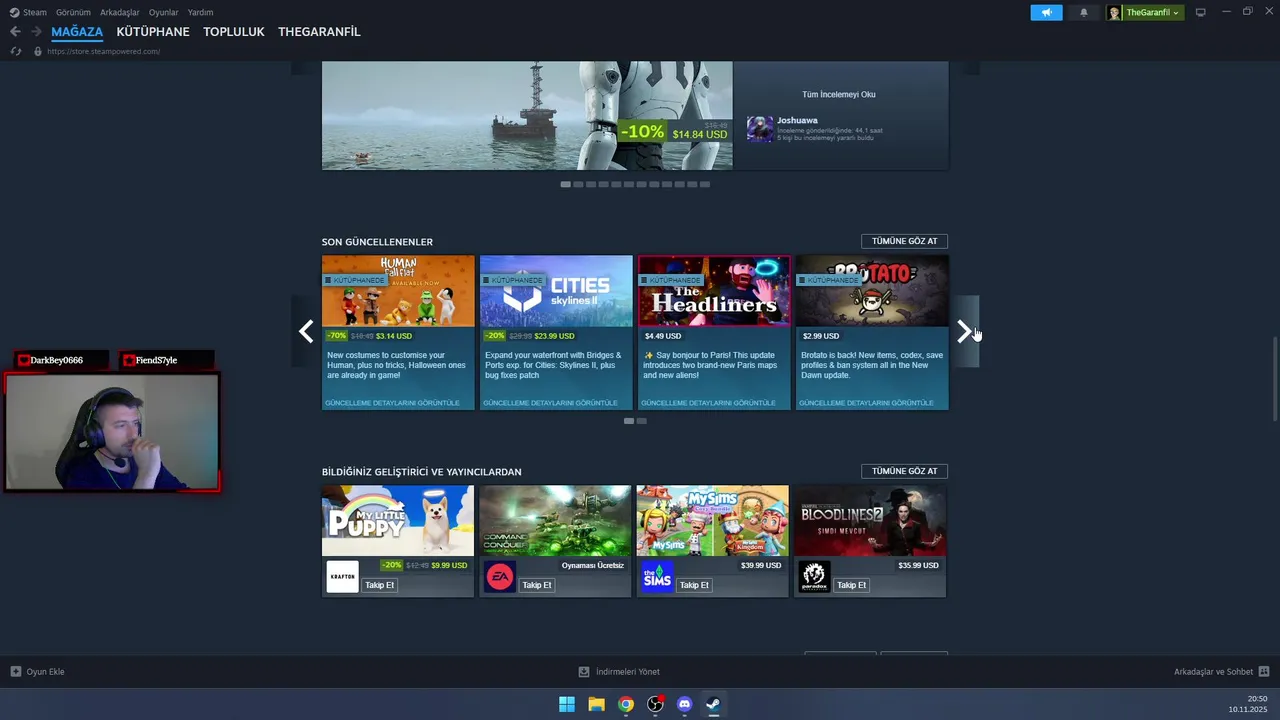This screenshot has height=720, width=1280.
Task: Follow Paradox with Takip Et
Action: coord(851,585)
